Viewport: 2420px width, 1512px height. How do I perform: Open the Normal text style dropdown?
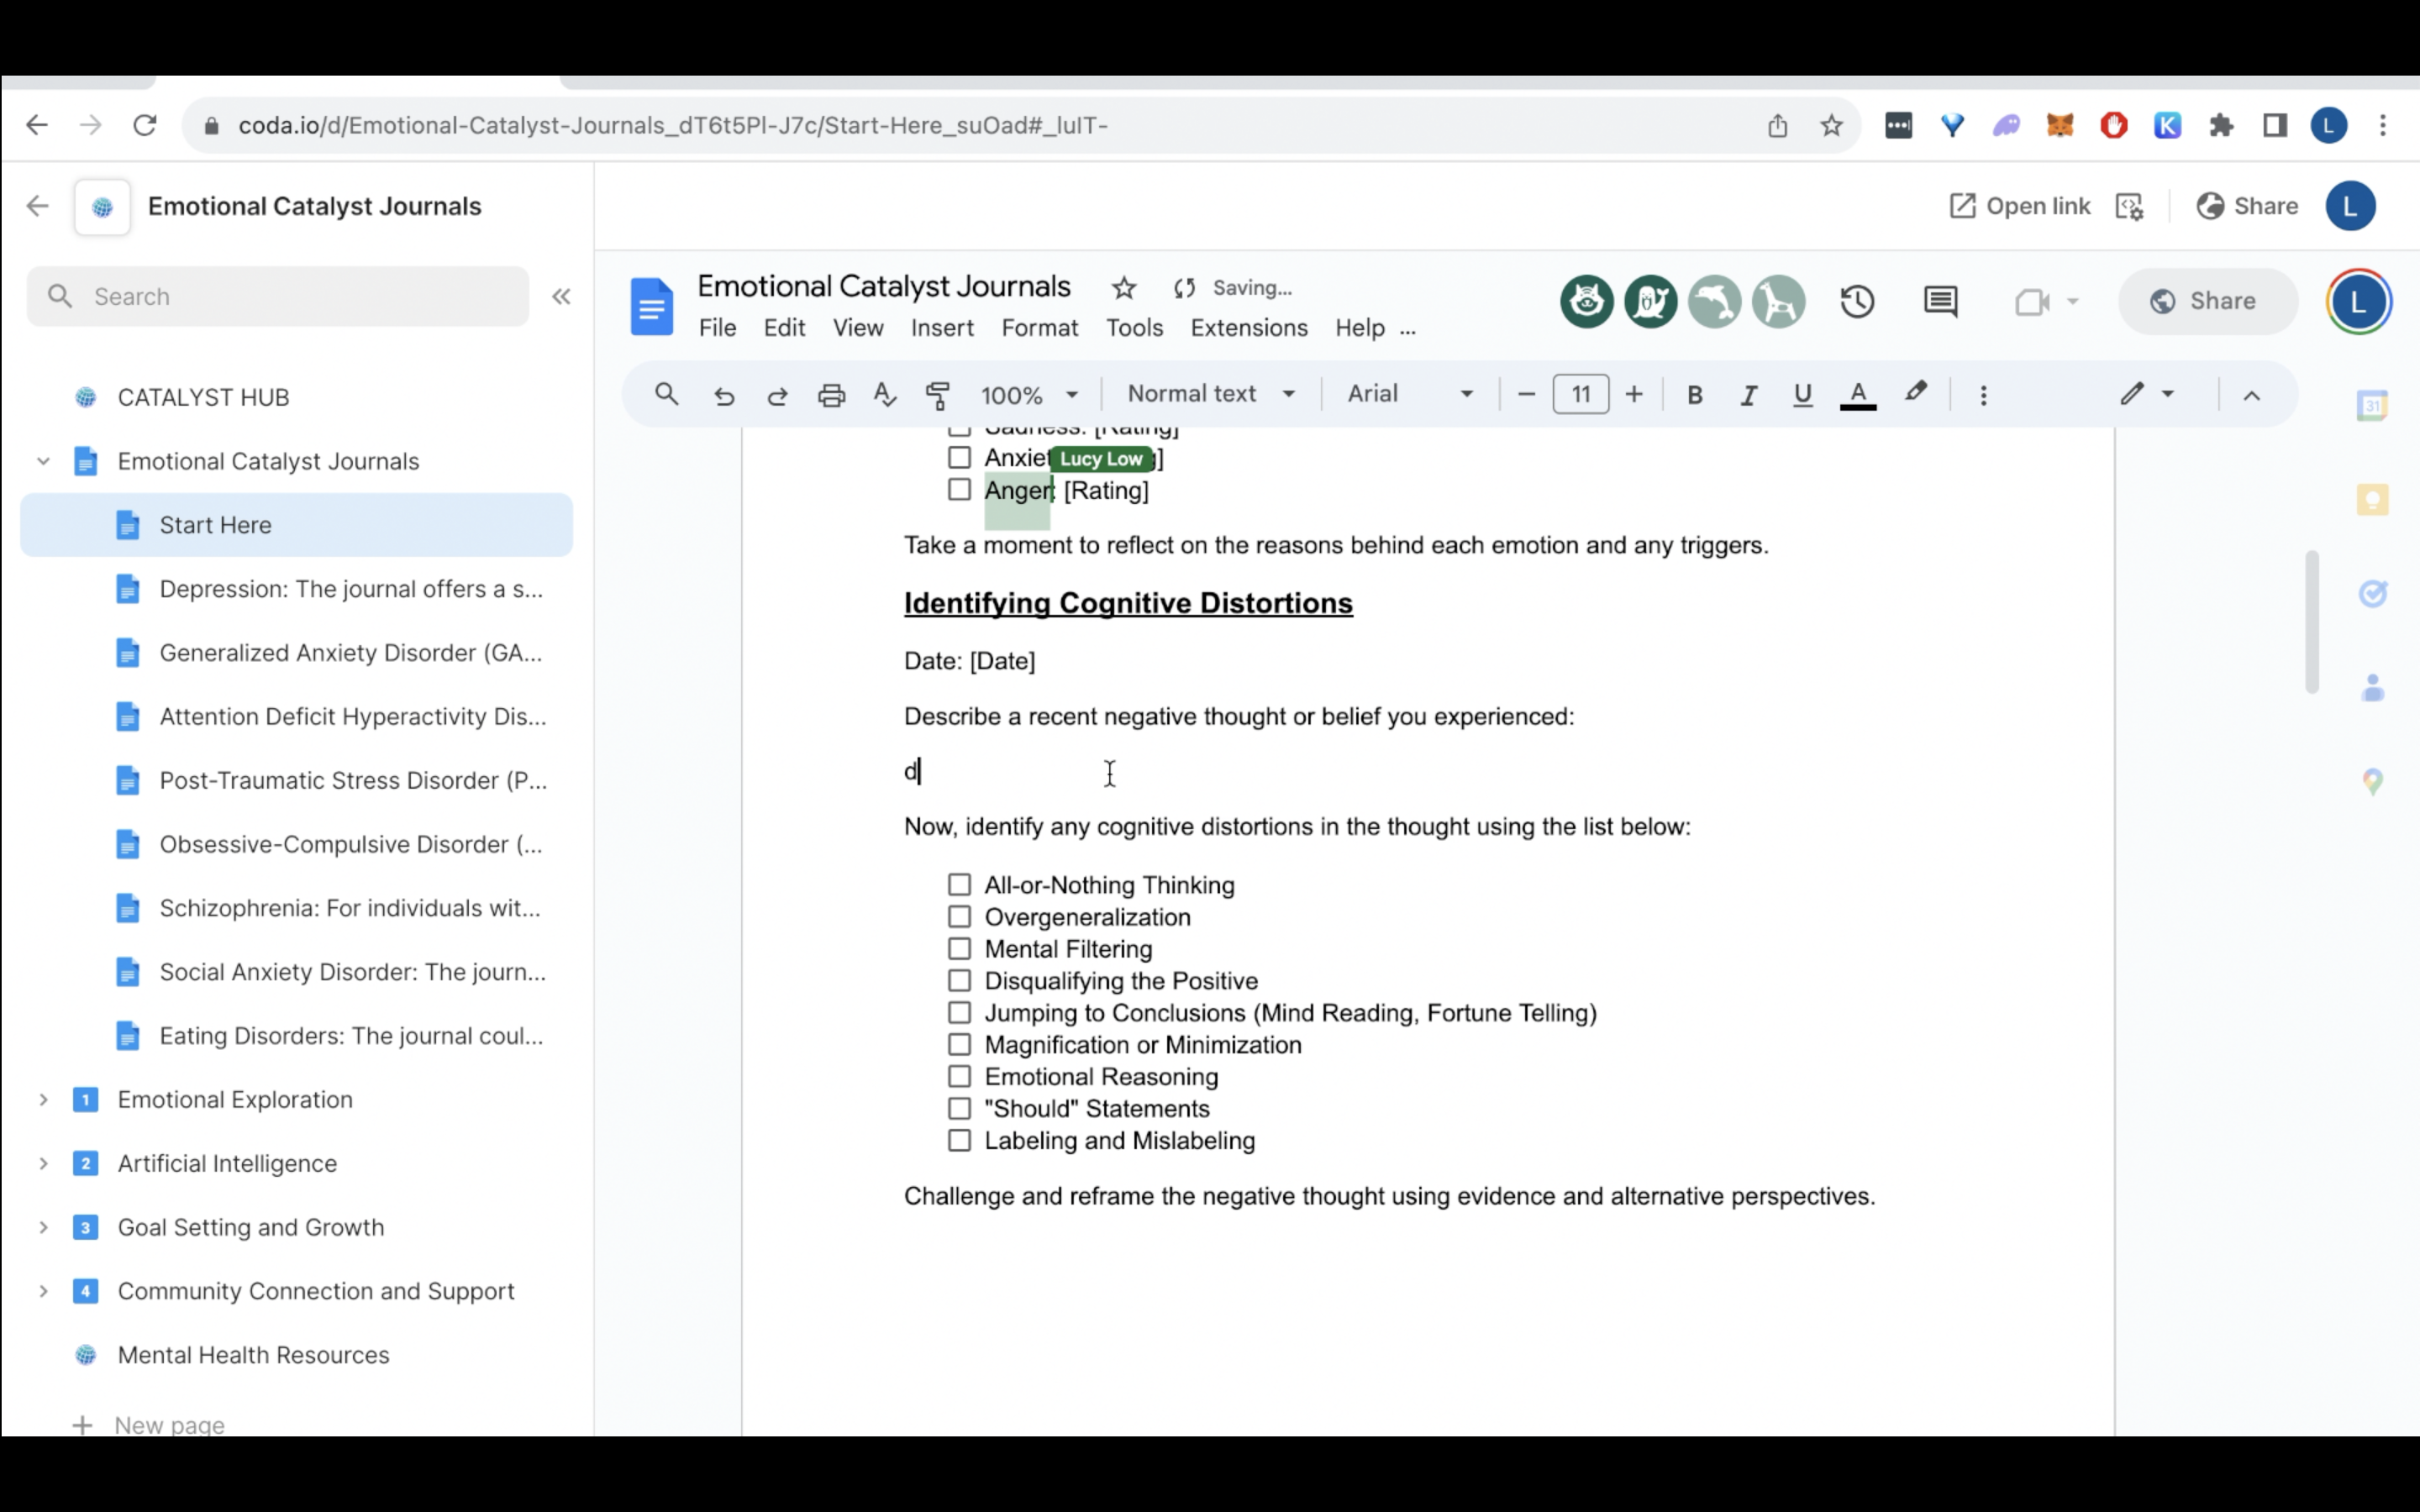click(1211, 394)
